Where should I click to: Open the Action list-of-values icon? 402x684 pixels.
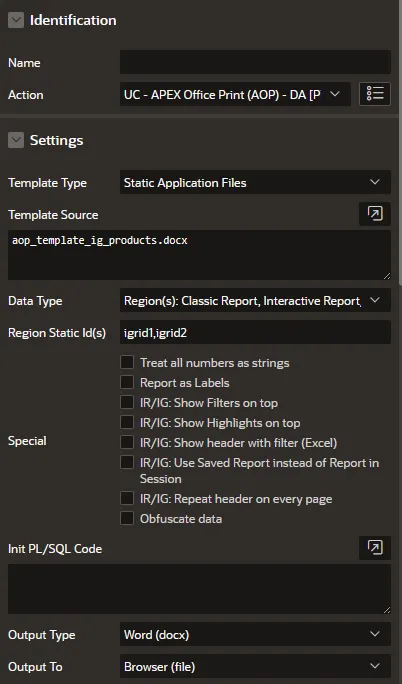(x=375, y=94)
